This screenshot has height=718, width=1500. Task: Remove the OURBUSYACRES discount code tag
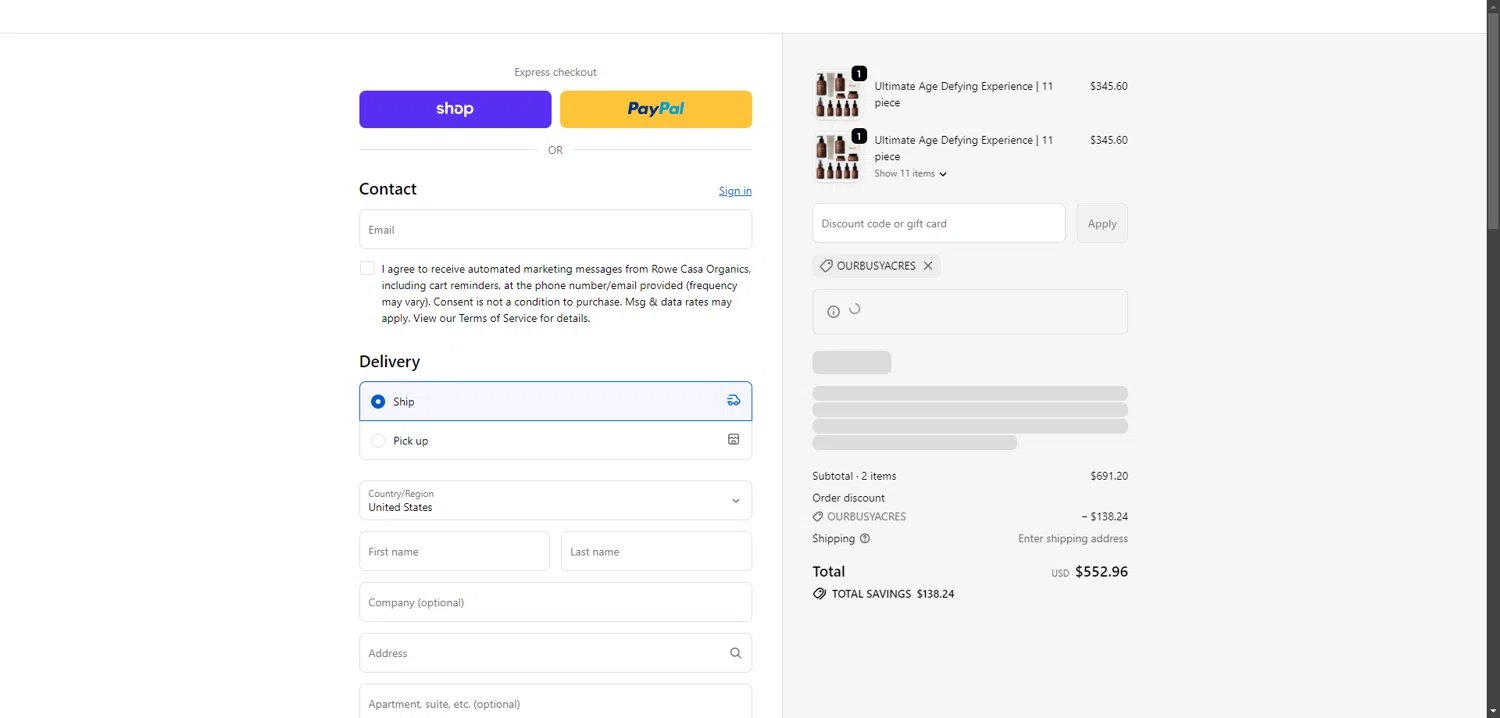pyautogui.click(x=928, y=266)
